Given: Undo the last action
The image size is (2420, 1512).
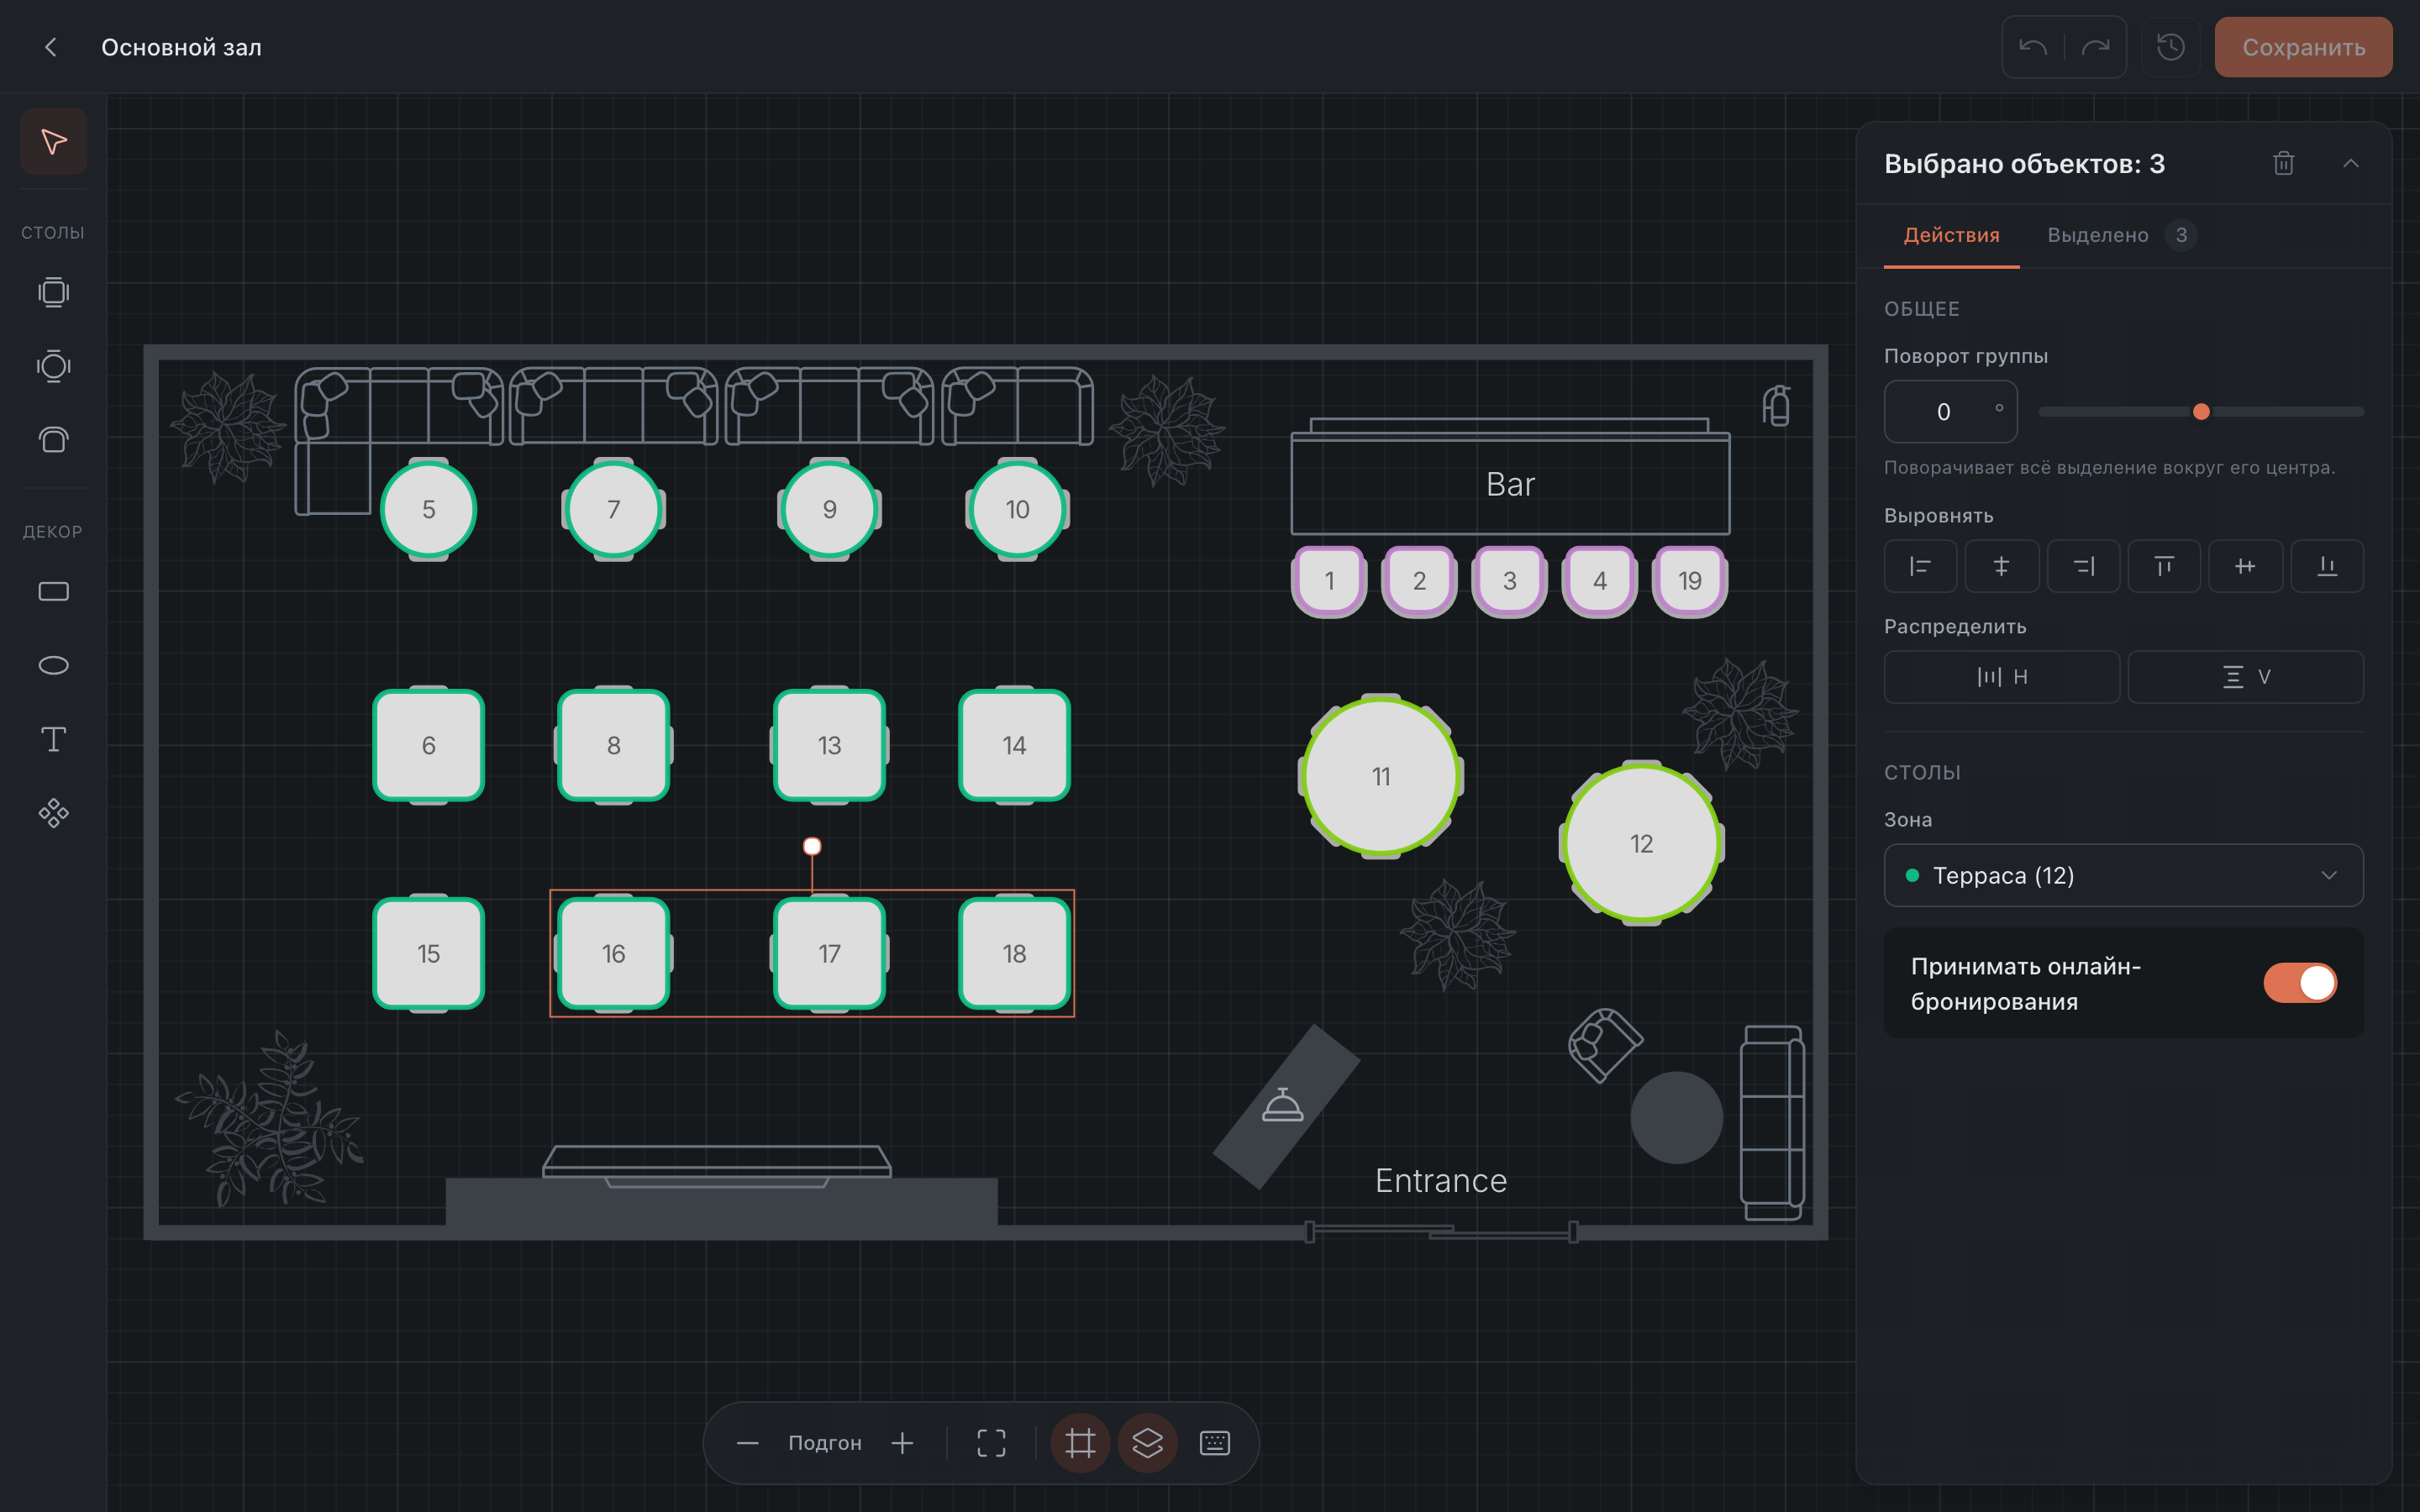Looking at the screenshot, I should point(2033,47).
